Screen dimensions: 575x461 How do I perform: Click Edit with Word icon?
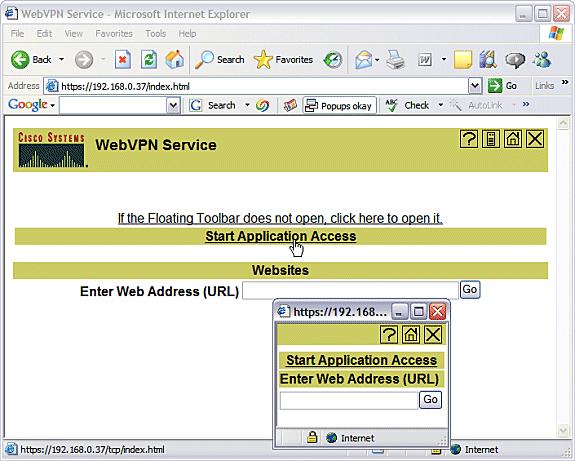coord(425,59)
